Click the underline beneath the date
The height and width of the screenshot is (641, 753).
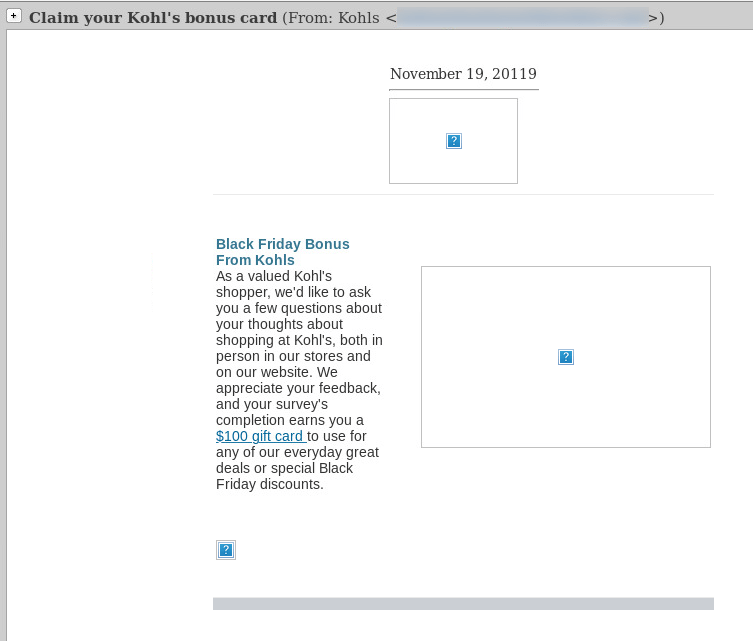click(x=463, y=90)
